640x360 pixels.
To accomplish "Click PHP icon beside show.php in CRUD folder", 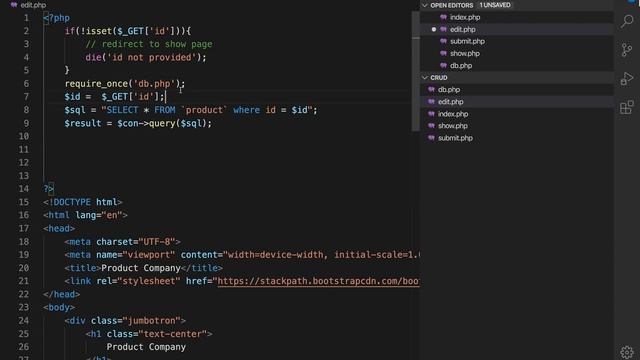I will (x=431, y=126).
